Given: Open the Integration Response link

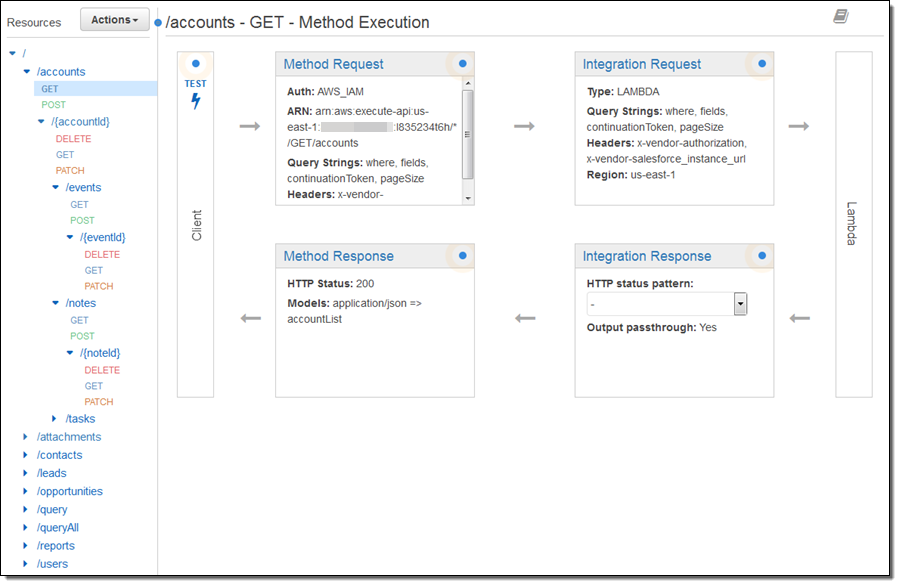Looking at the screenshot, I should [x=646, y=256].
